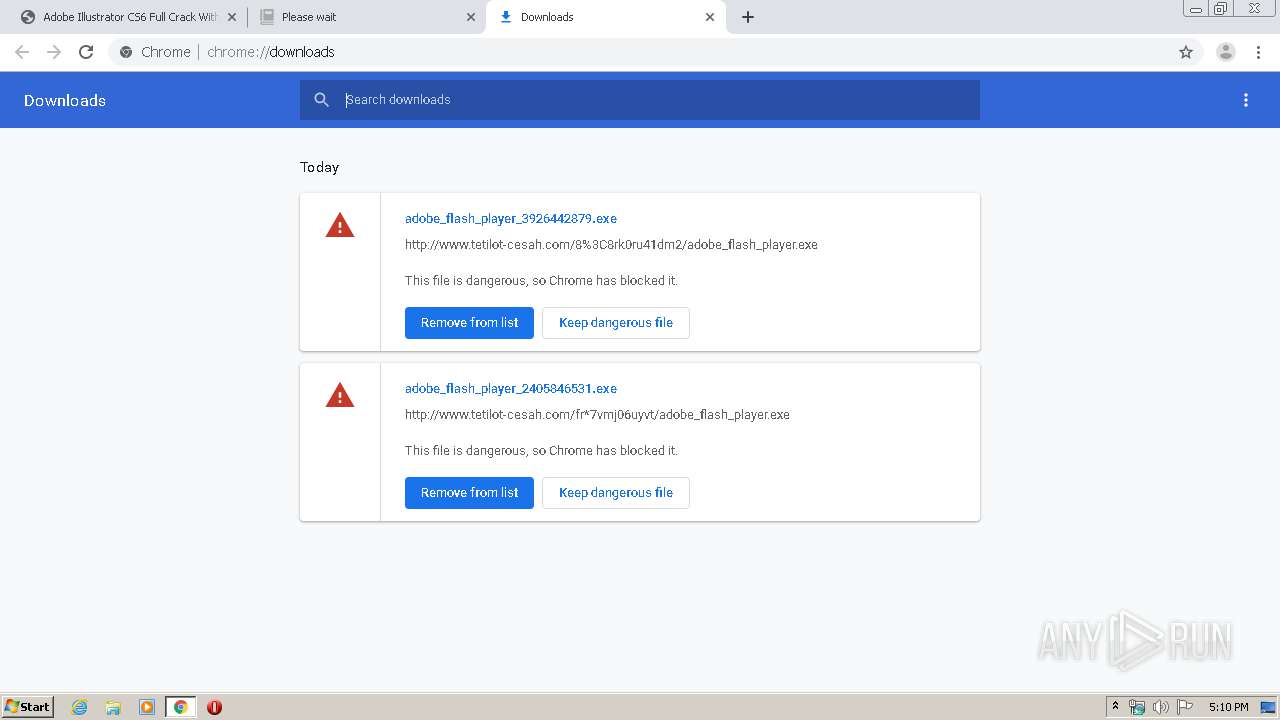Image resolution: width=1280 pixels, height=720 pixels.
Task: Close the Downloads tab
Action: click(x=710, y=17)
